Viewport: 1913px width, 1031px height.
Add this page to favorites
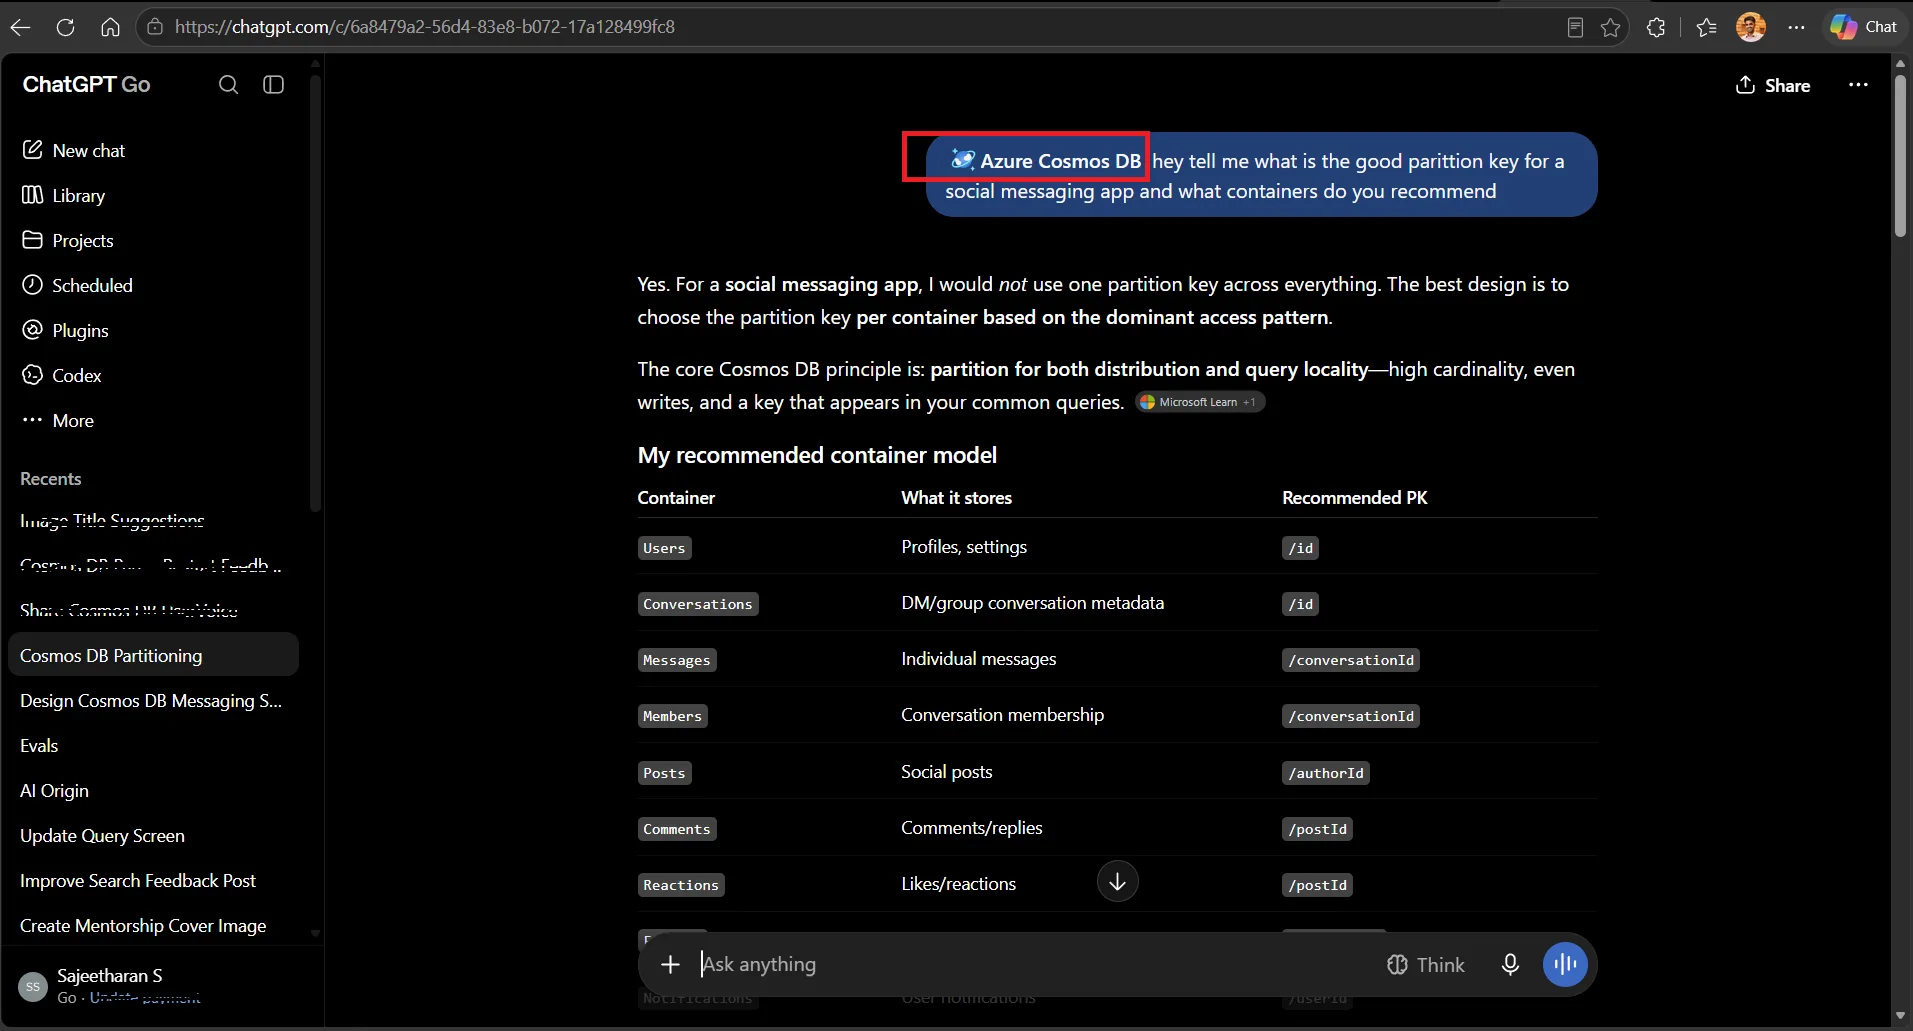pyautogui.click(x=1610, y=28)
